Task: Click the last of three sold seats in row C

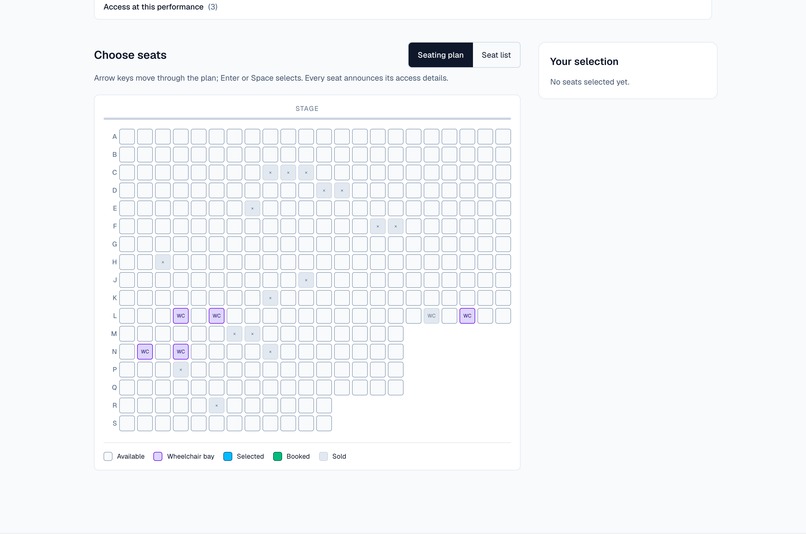Action: 306,172
